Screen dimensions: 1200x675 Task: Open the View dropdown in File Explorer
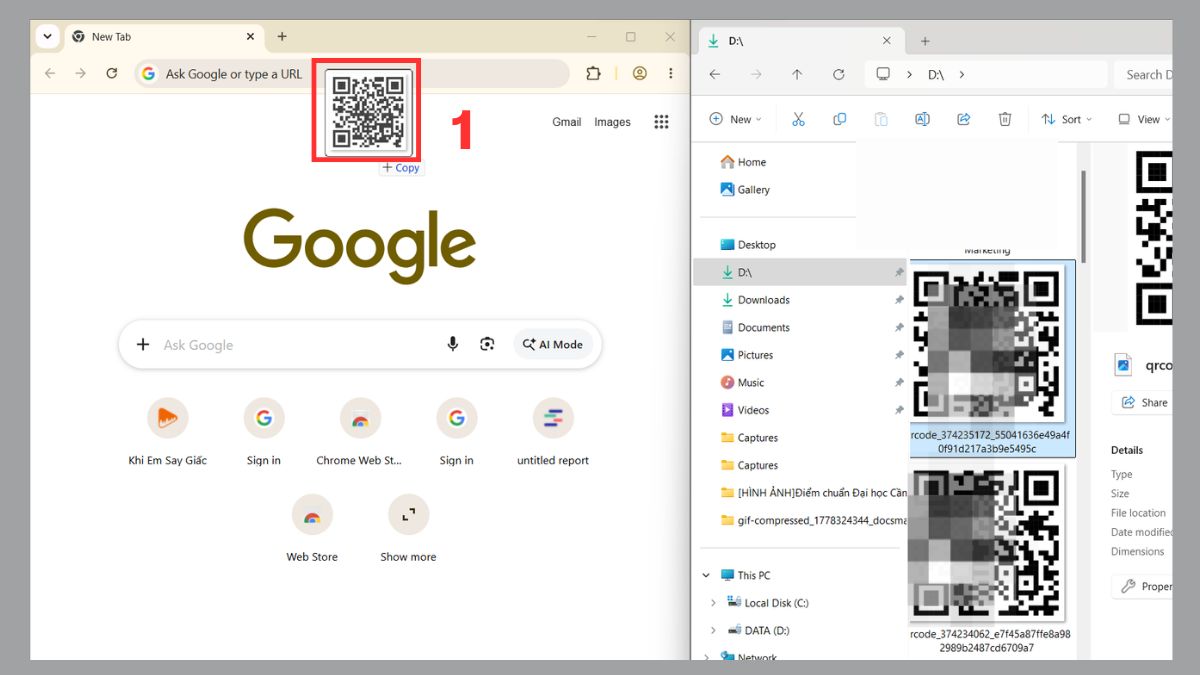[1145, 119]
